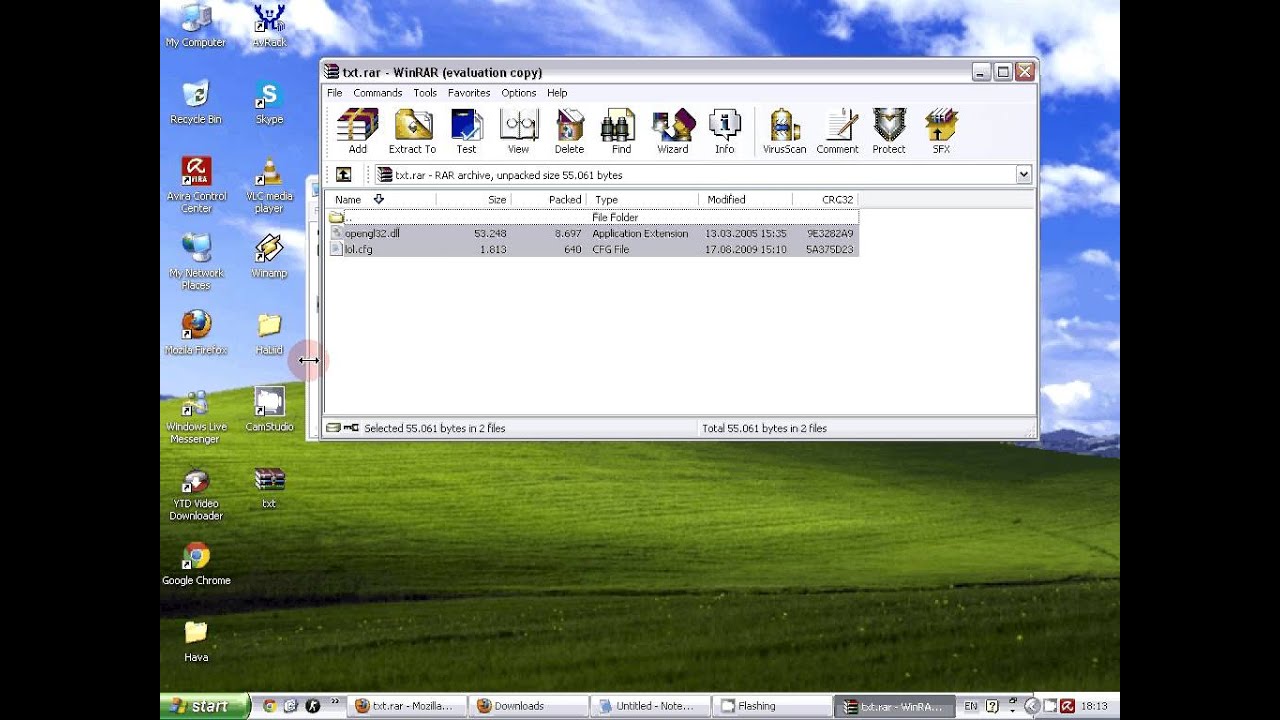This screenshot has height=720, width=1280.
Task: Click the Chrome quick launch icon
Action: (269, 706)
